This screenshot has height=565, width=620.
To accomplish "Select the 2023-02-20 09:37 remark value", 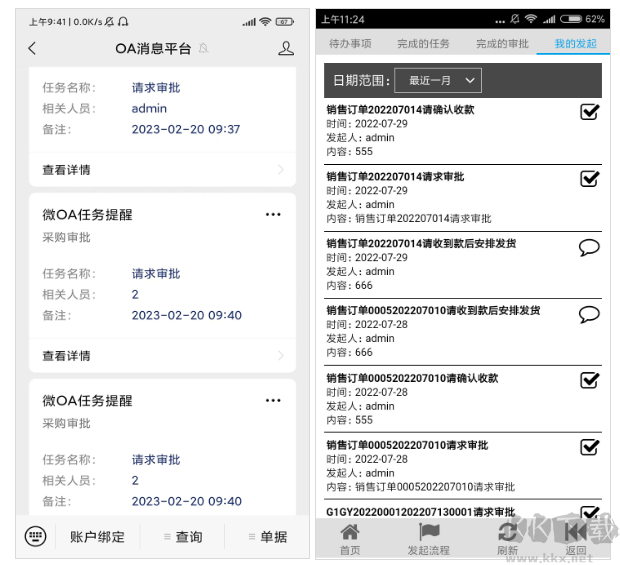I will click(x=186, y=129).
